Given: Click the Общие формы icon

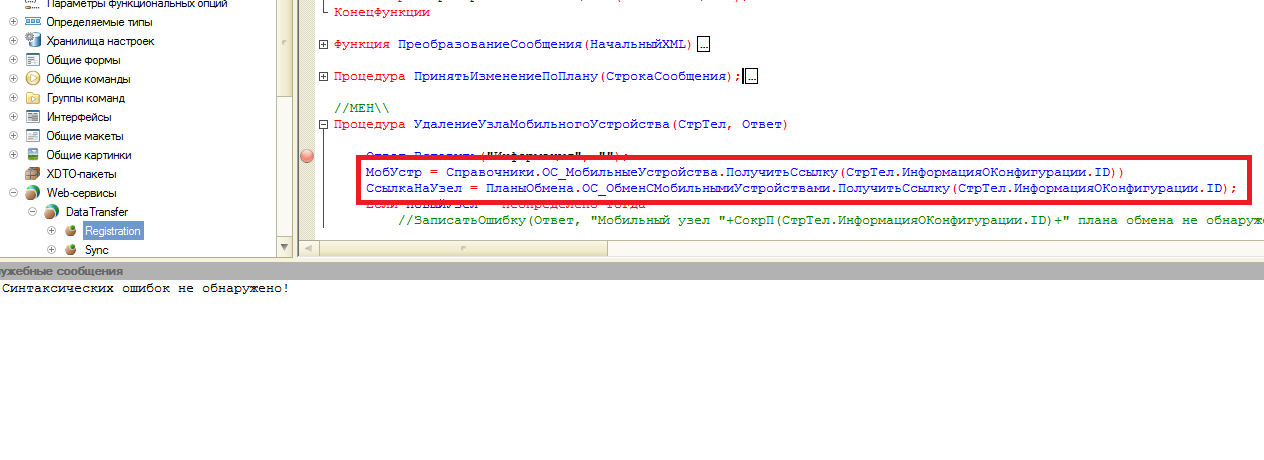Looking at the screenshot, I should [33, 60].
